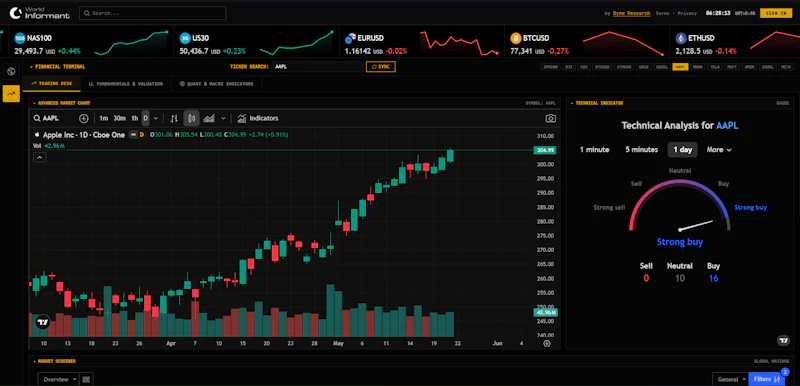The width and height of the screenshot is (800, 386).
Task: Select the 1 day analysis interval
Action: (682, 149)
